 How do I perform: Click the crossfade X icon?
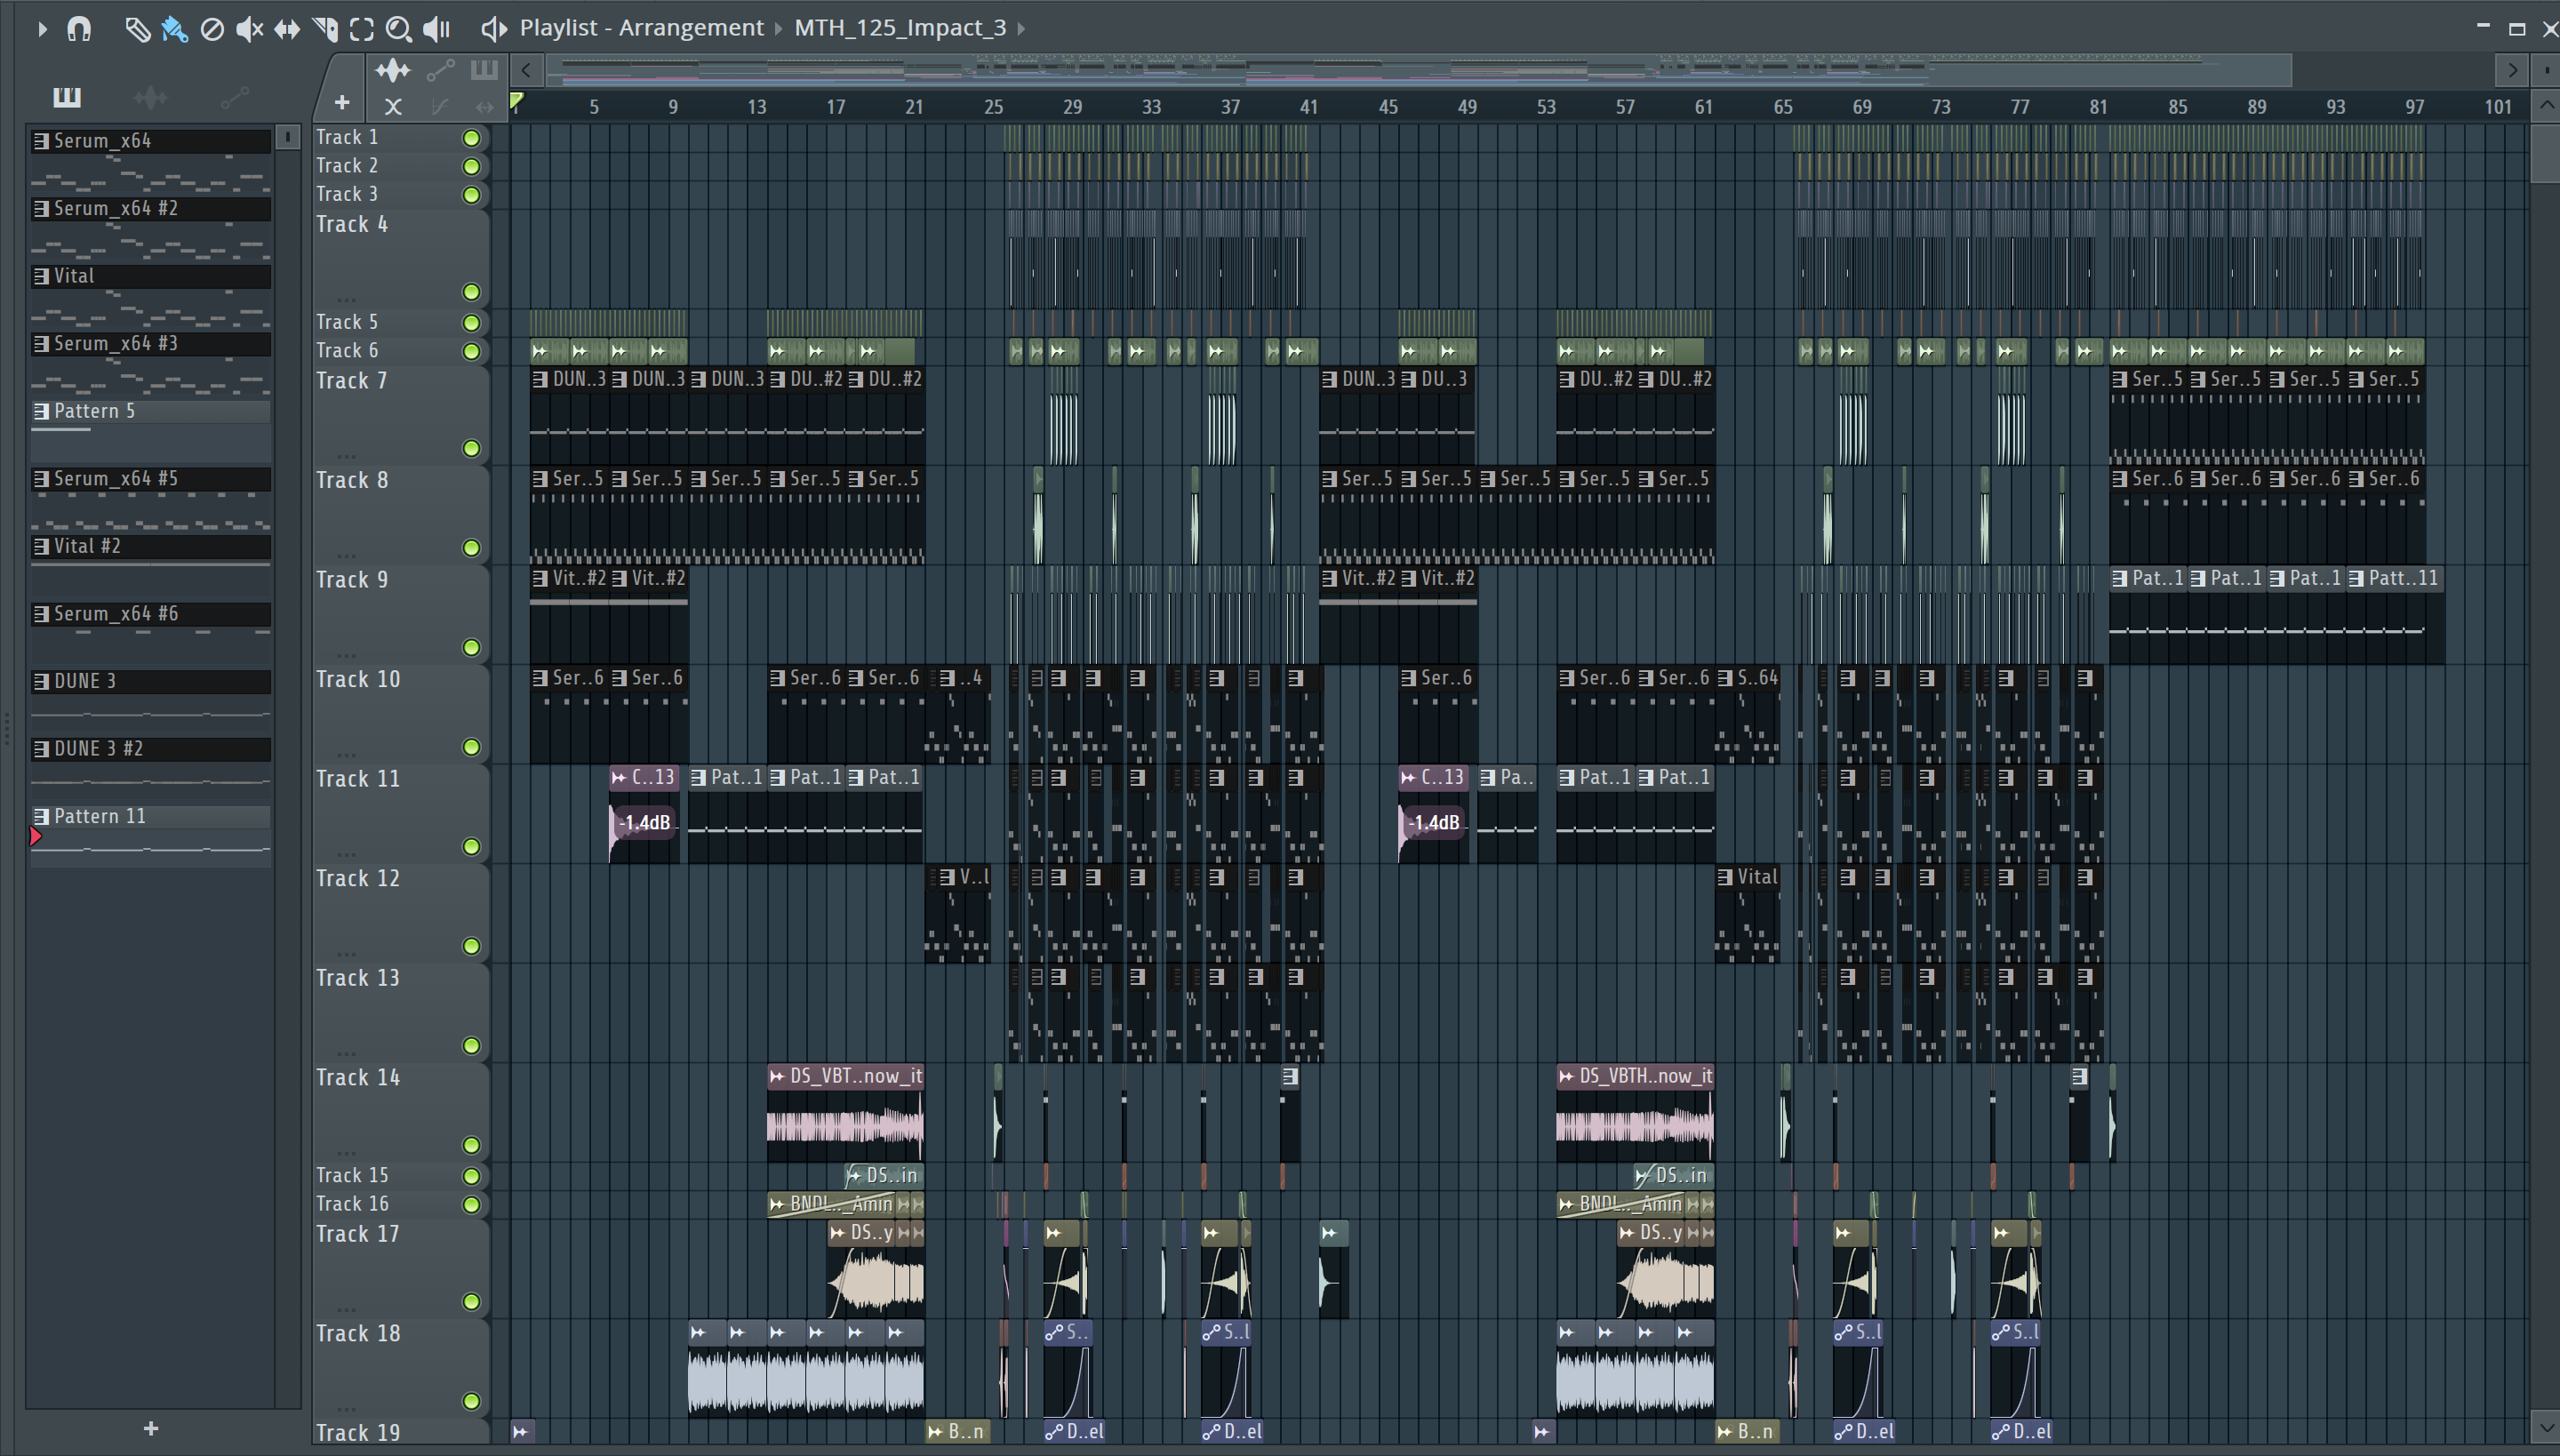[393, 106]
